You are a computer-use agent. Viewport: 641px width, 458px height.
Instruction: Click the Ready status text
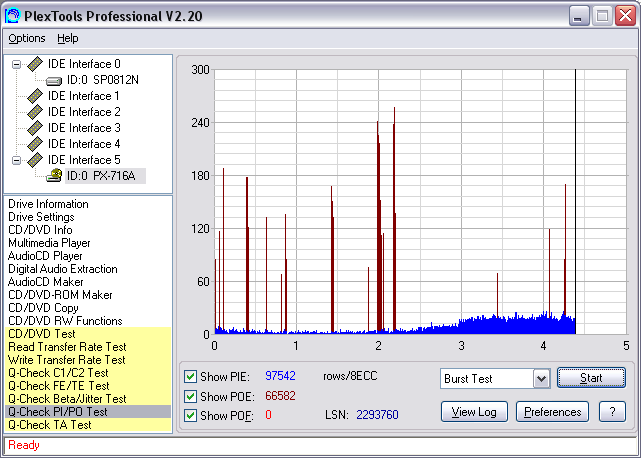[x=24, y=445]
